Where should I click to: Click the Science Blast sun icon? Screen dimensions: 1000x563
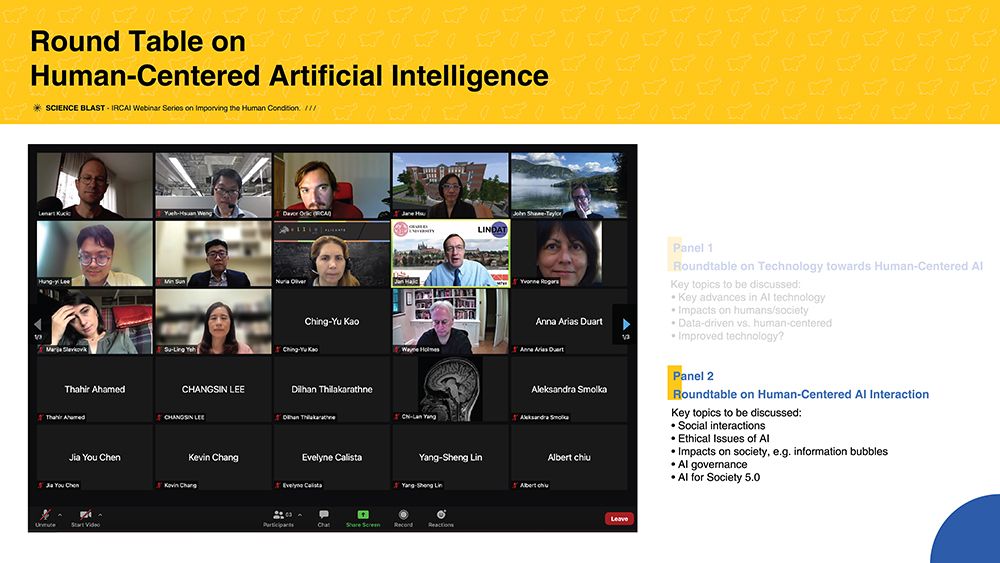tap(37, 107)
